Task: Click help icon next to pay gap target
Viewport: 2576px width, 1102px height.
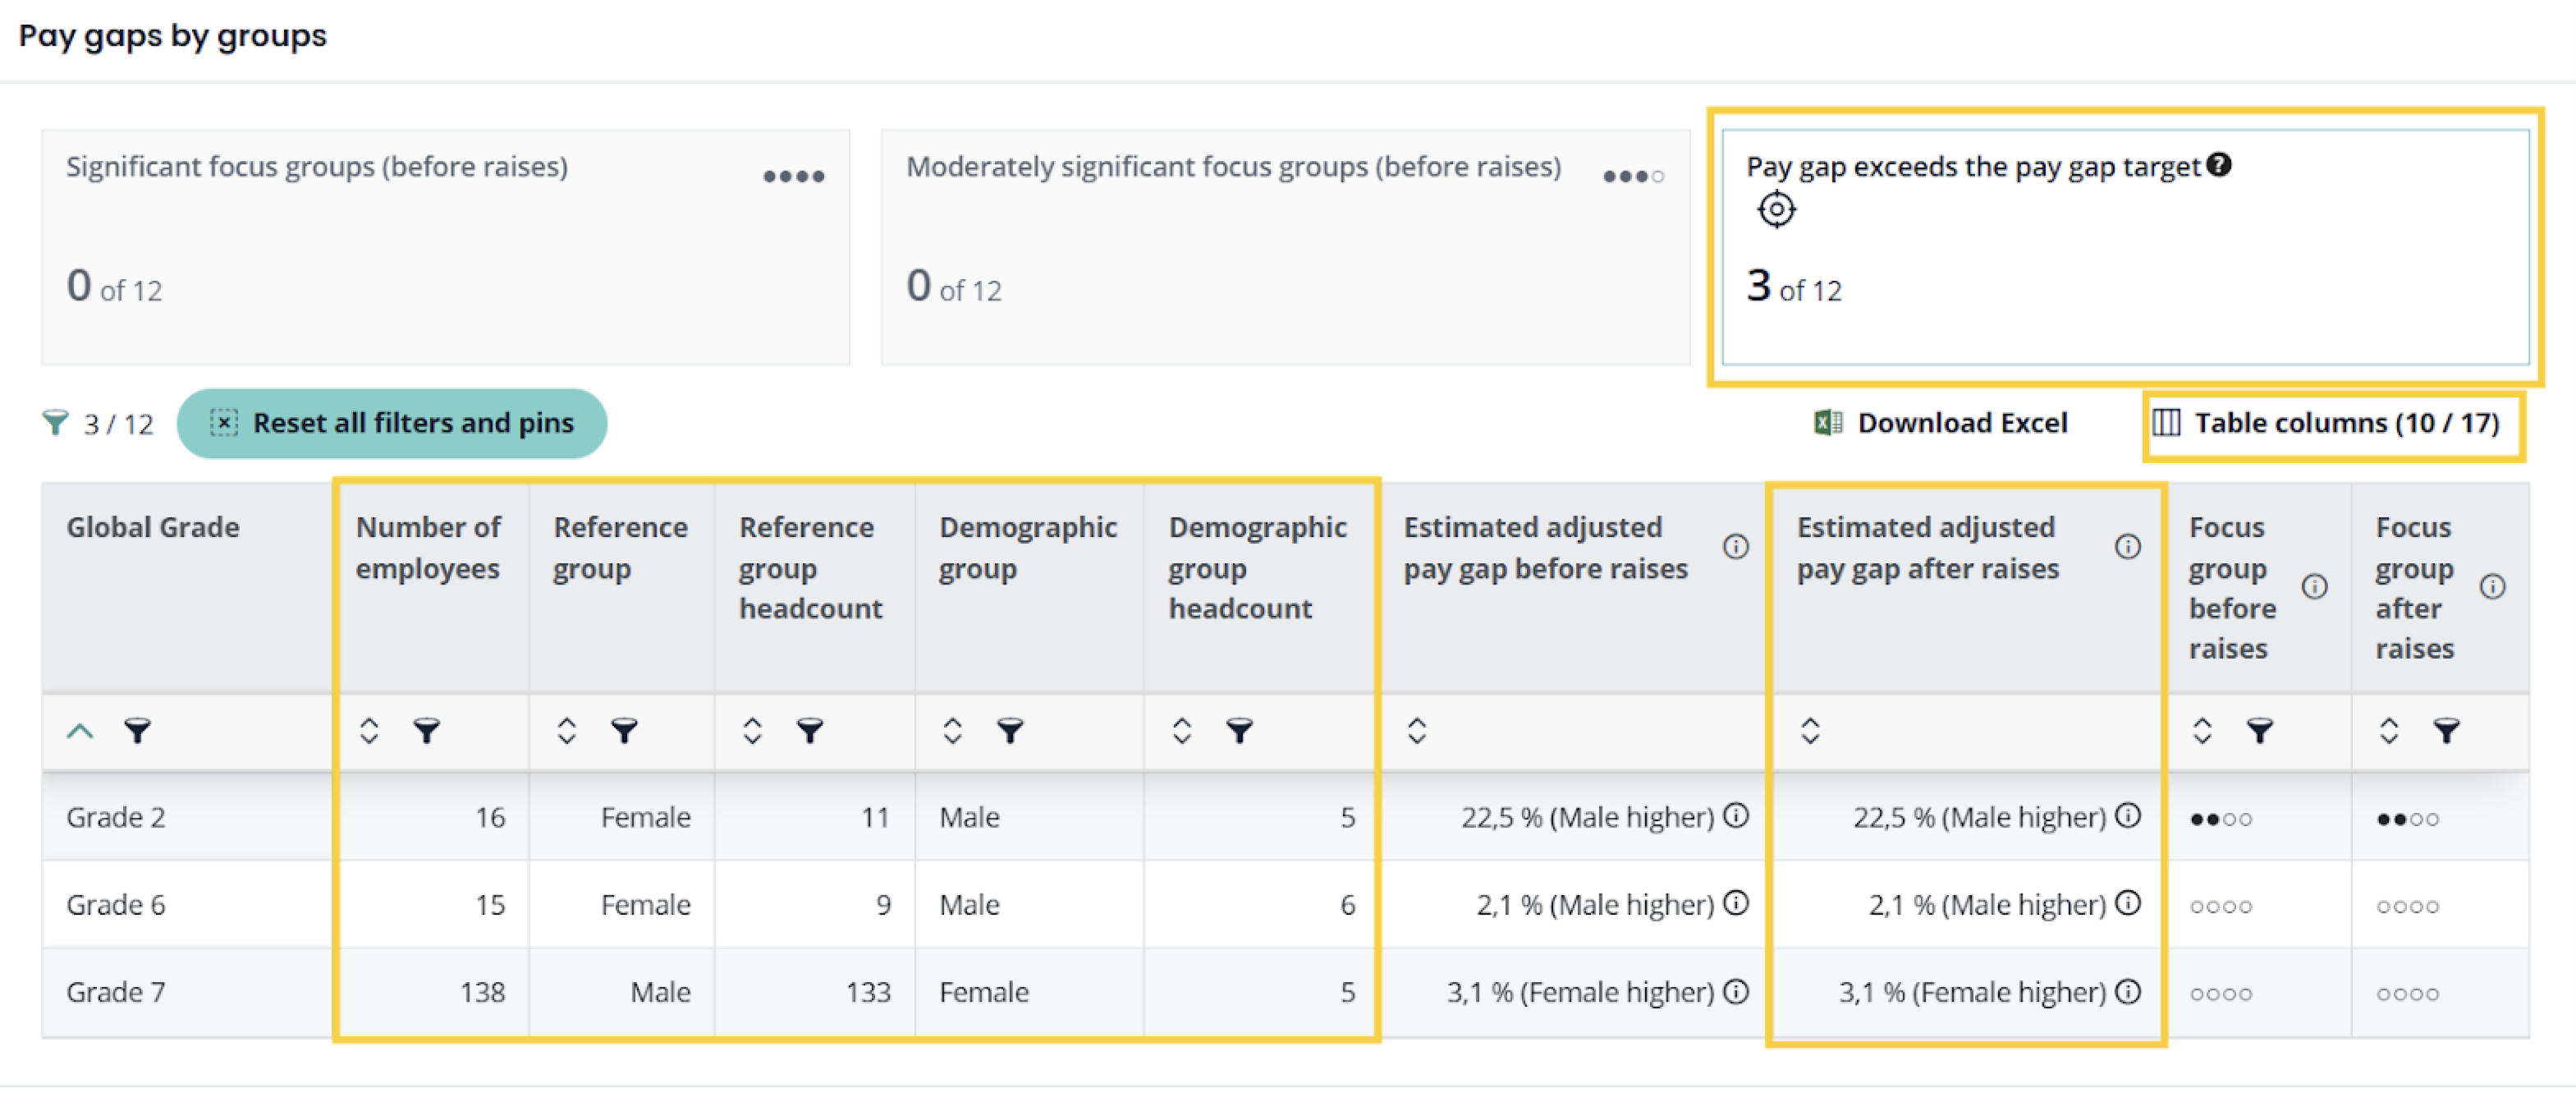Action: (2219, 165)
